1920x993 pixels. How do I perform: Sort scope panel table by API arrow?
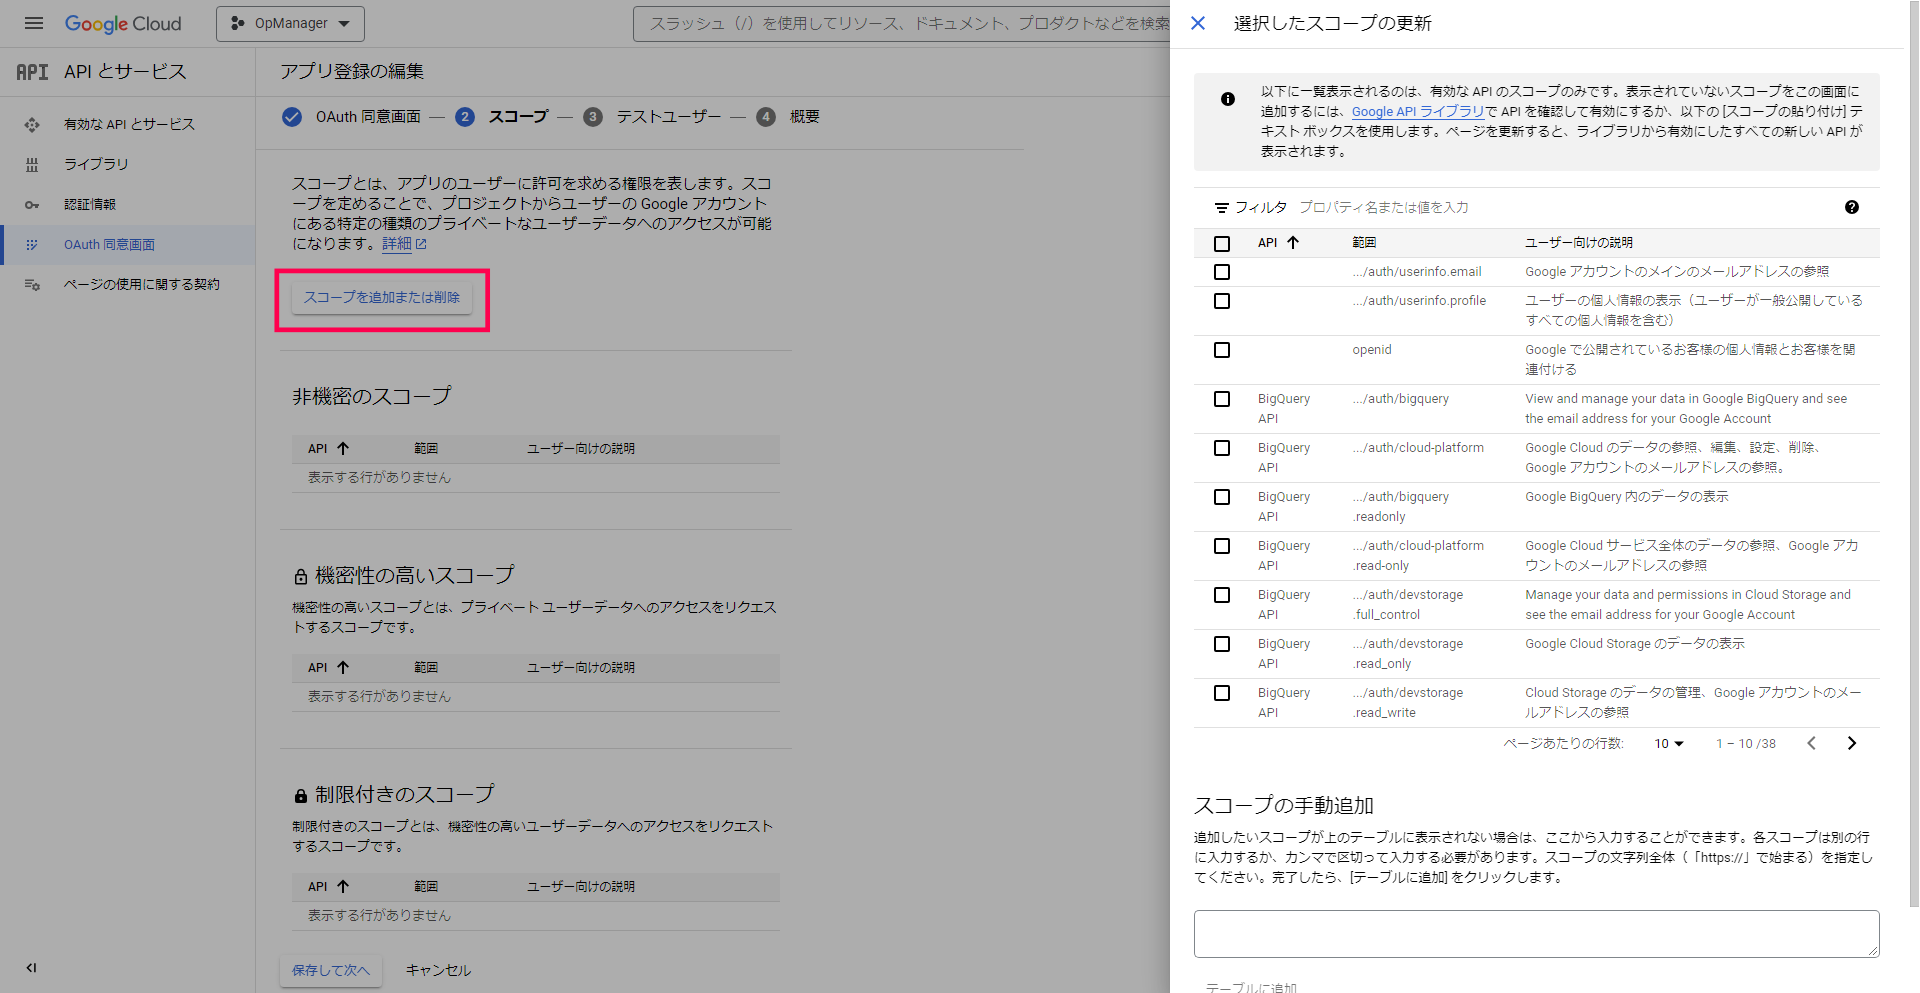[1293, 243]
